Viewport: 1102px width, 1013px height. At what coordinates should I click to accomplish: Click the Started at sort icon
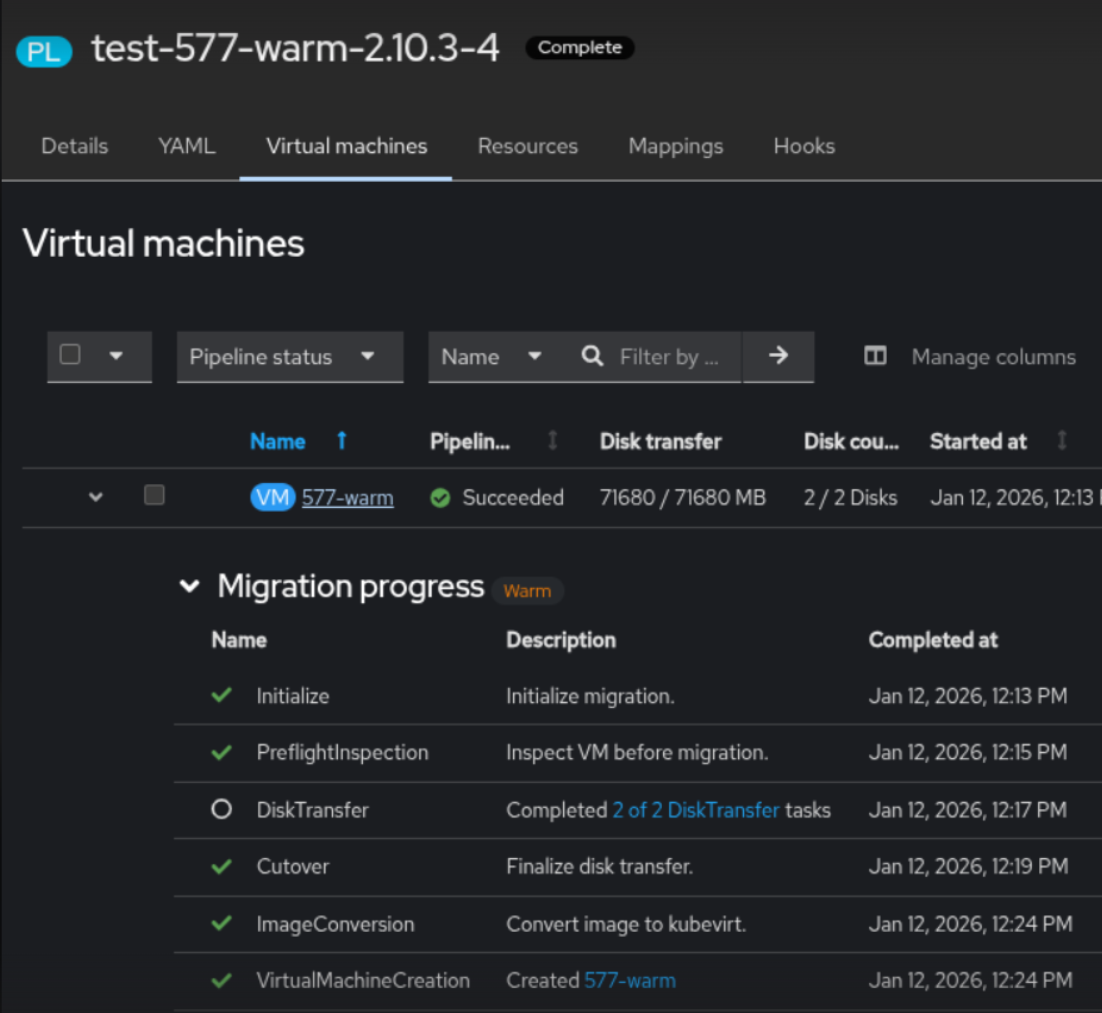pyautogui.click(x=1062, y=441)
